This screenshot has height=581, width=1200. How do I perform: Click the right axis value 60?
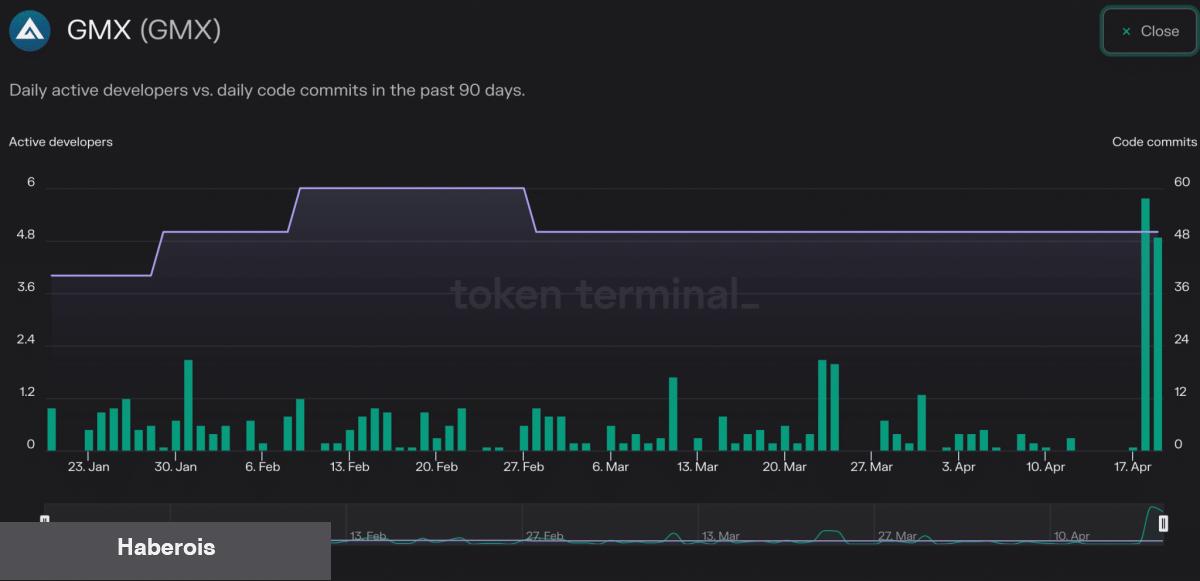[x=1182, y=182]
